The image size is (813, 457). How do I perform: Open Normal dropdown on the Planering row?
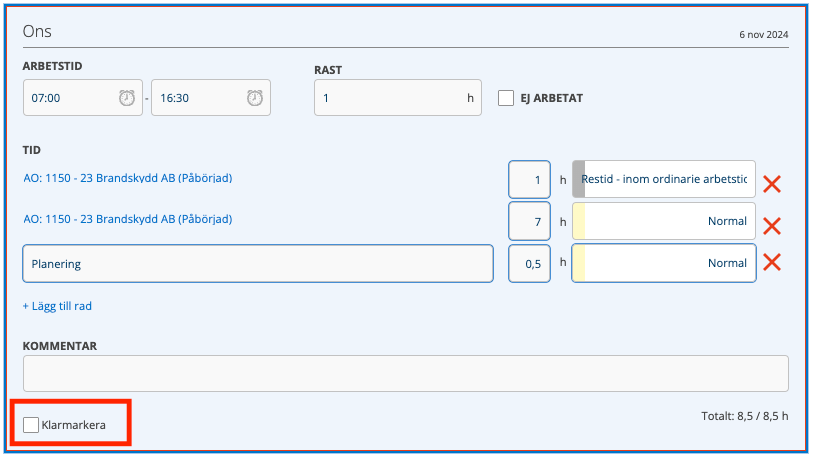click(x=664, y=263)
